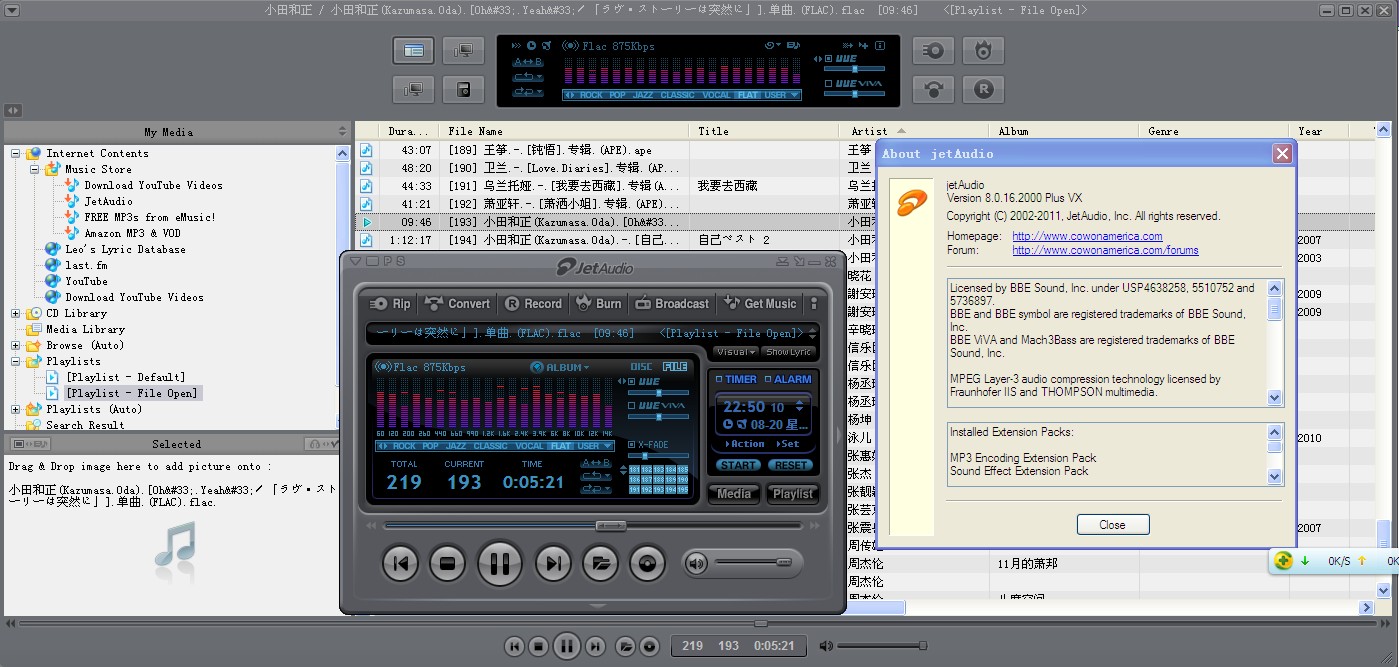
Task: Open the cowonamerica.com/forums link
Action: 1105,250
